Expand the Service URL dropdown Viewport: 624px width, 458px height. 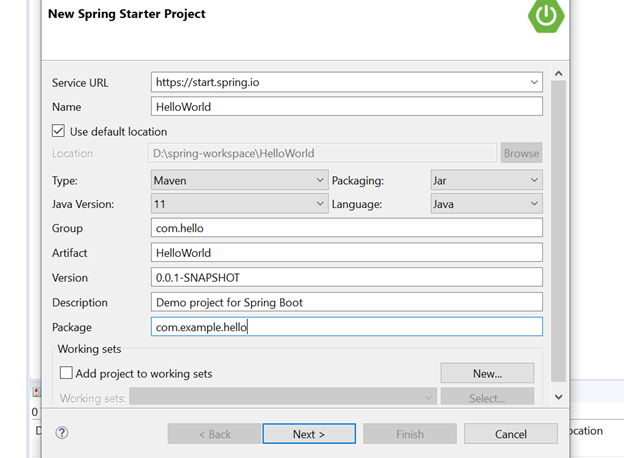(535, 82)
